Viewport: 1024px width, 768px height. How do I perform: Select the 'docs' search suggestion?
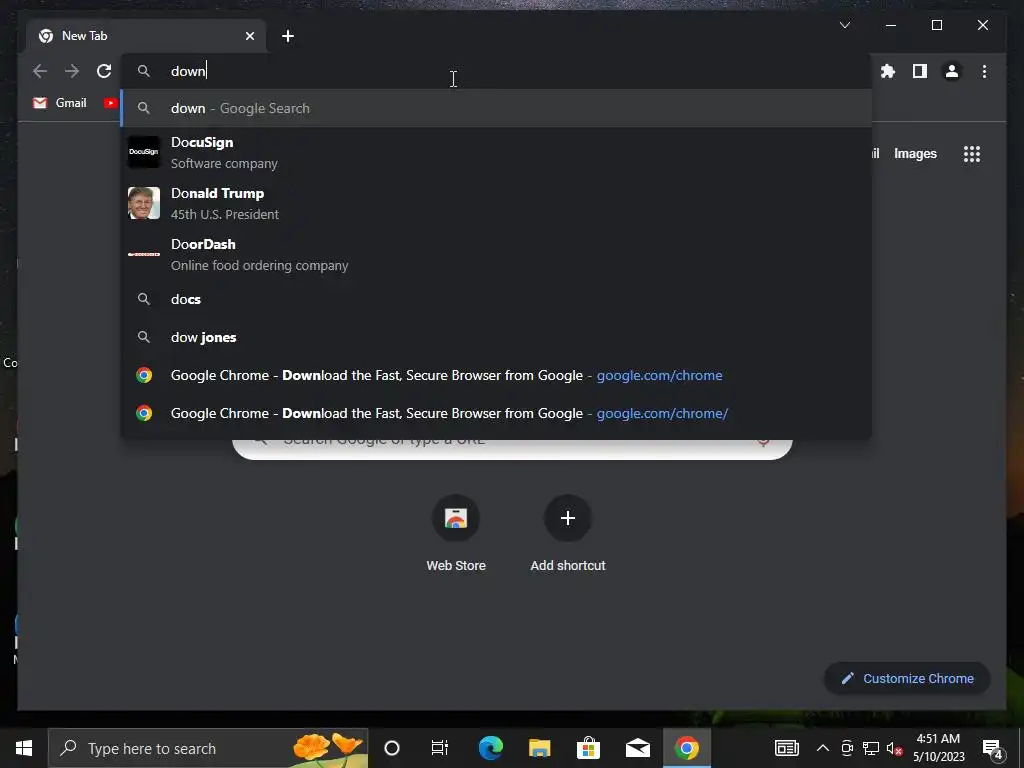click(496, 299)
